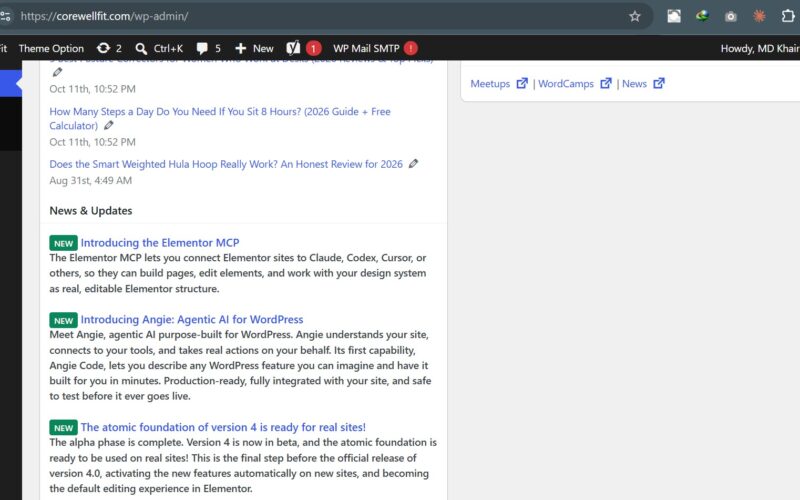Click the NEW badge beside atomic foundation

pos(63,428)
